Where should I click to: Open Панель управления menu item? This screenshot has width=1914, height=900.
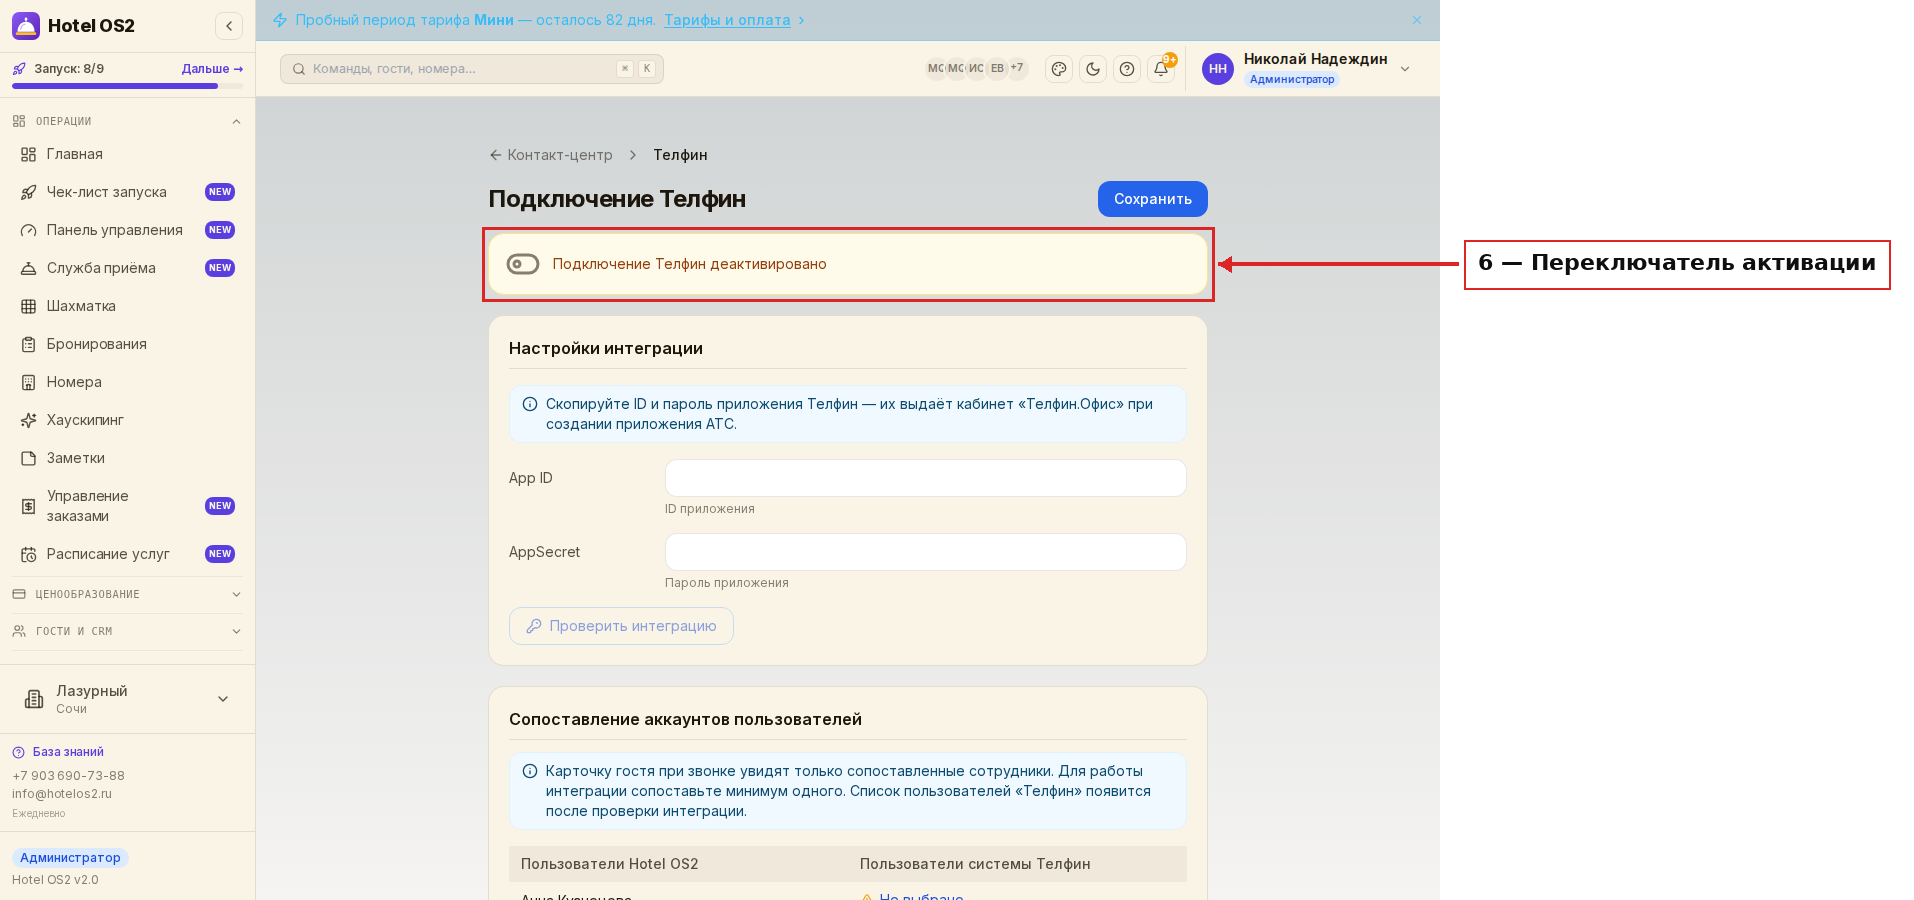tap(127, 230)
